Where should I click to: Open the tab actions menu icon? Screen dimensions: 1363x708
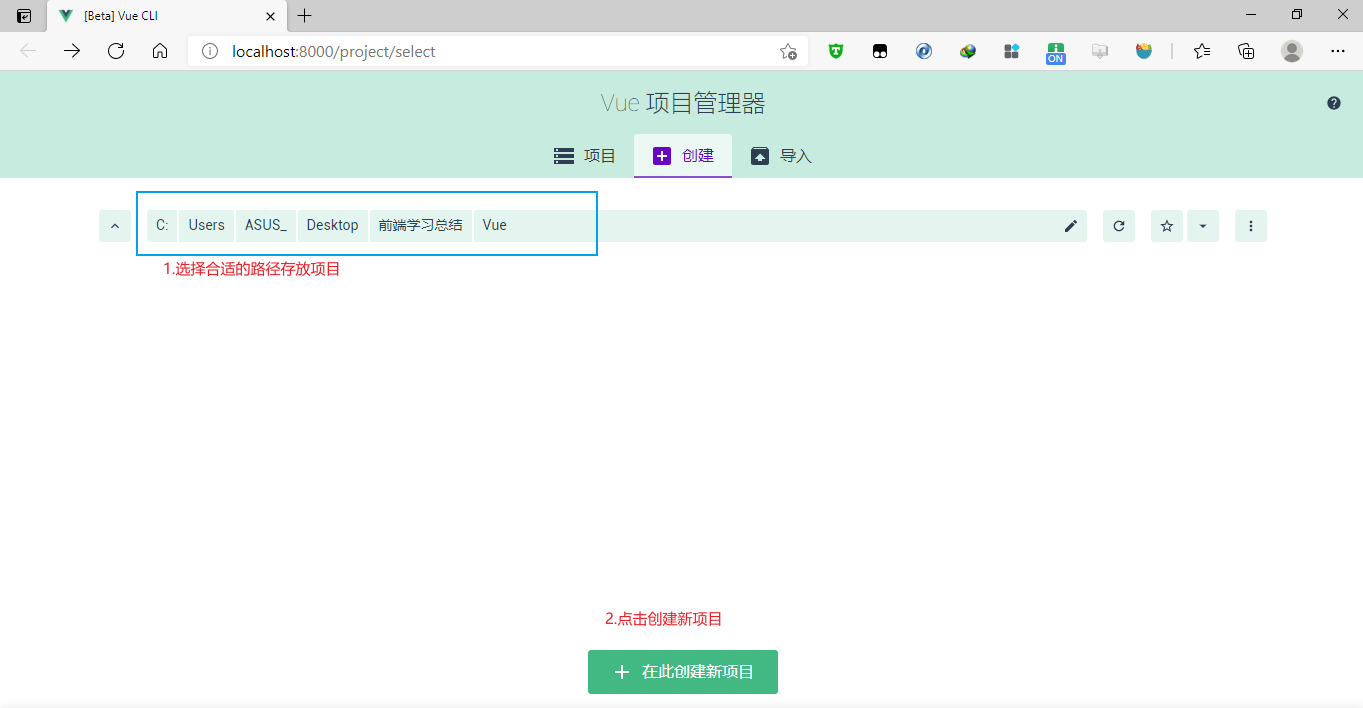click(24, 16)
